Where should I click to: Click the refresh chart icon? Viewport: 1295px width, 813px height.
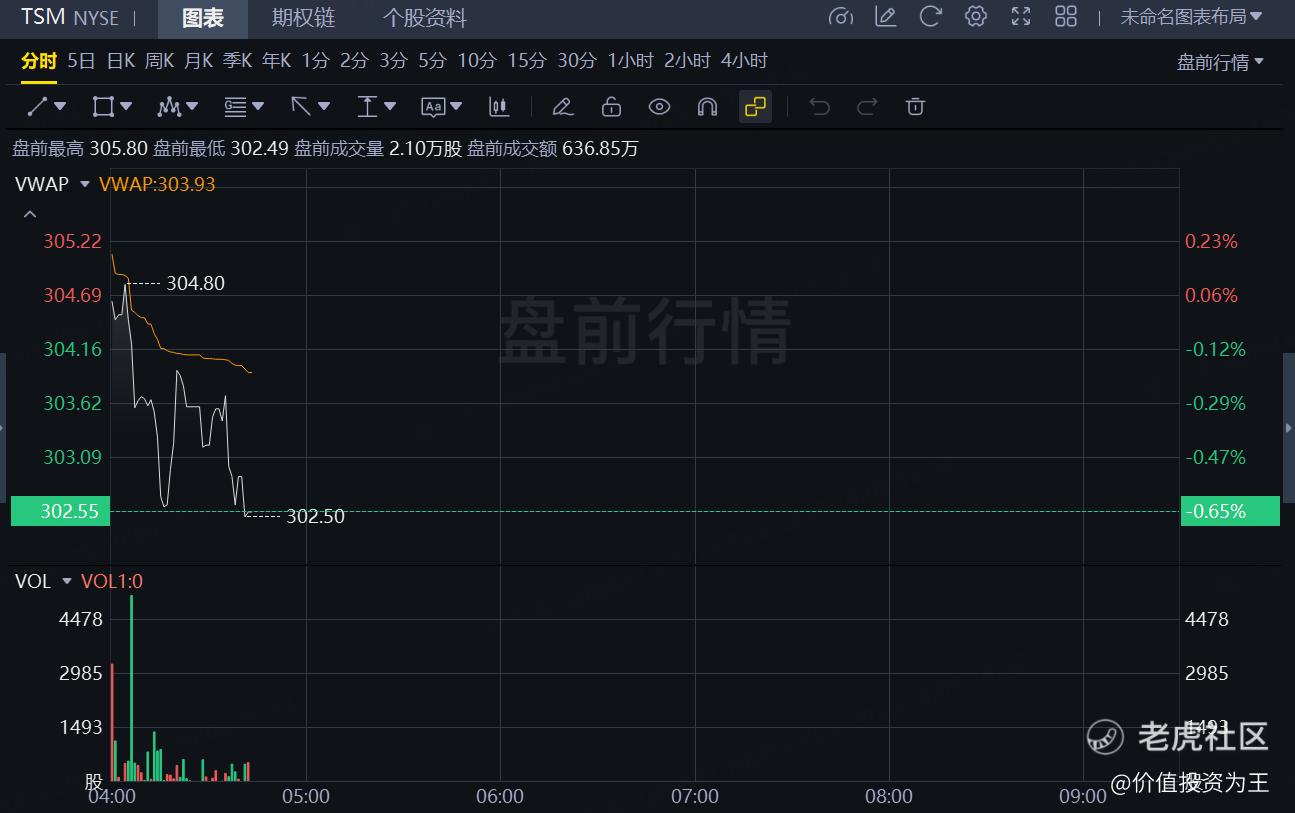930,16
